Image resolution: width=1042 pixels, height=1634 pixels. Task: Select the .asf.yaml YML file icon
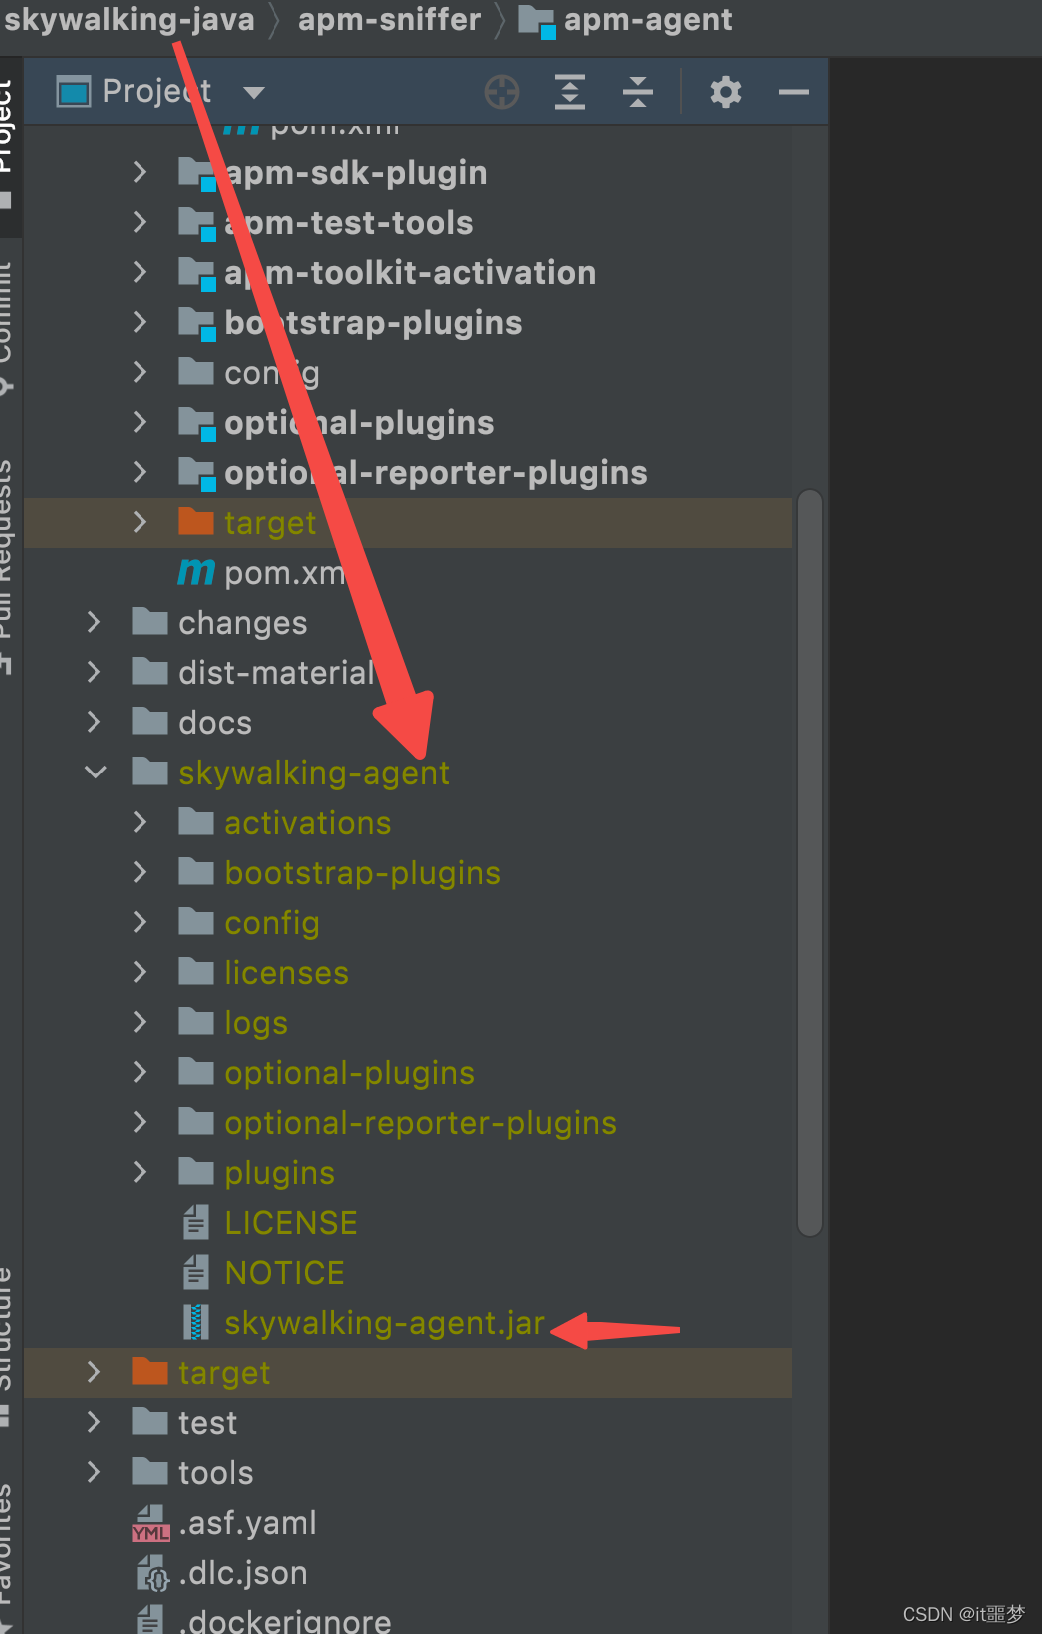[x=150, y=1523]
